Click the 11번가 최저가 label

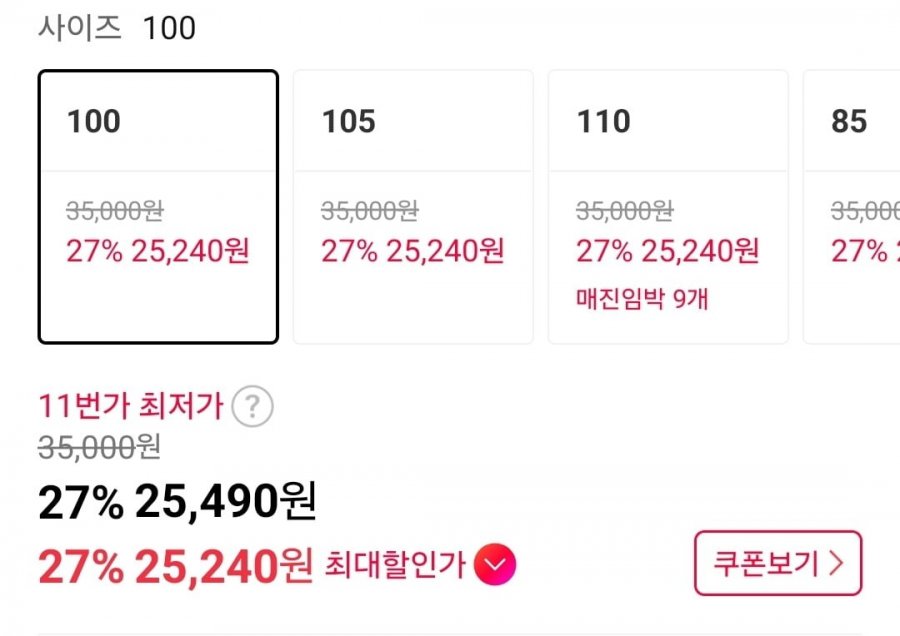(130, 406)
